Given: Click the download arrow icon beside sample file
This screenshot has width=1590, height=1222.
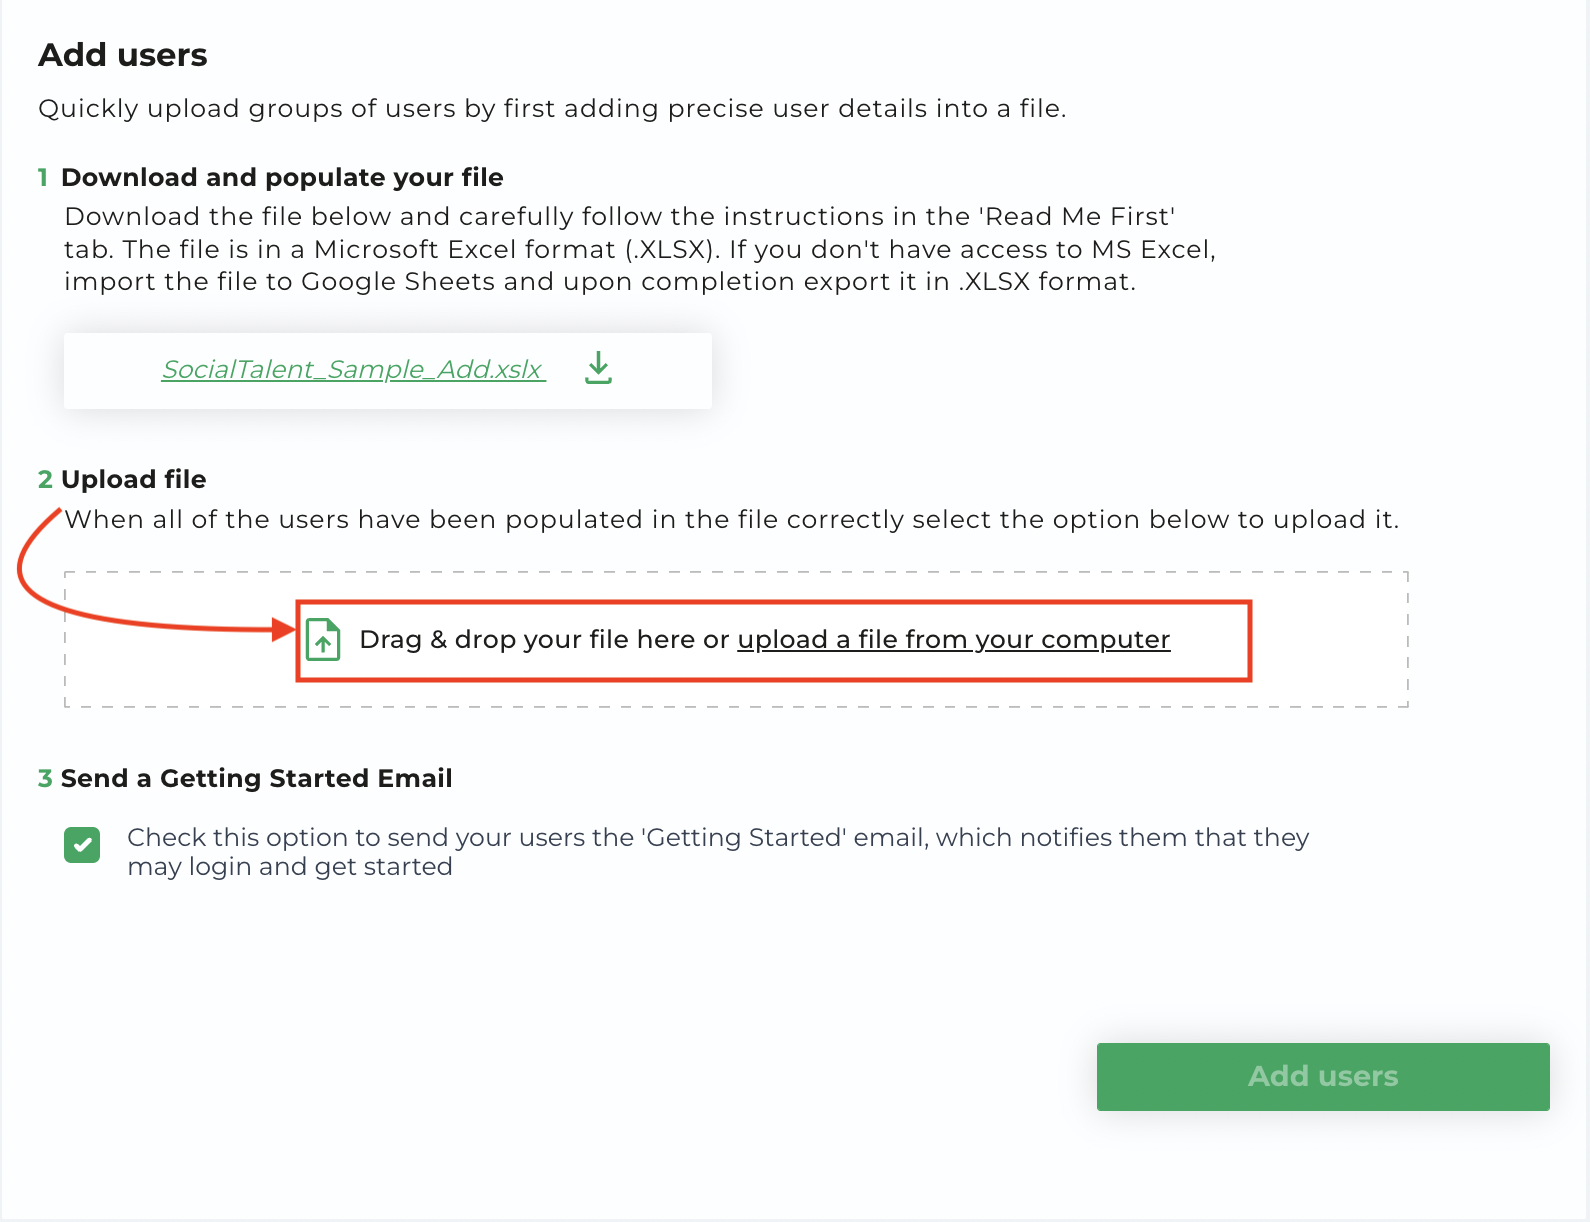Looking at the screenshot, I should (x=598, y=368).
